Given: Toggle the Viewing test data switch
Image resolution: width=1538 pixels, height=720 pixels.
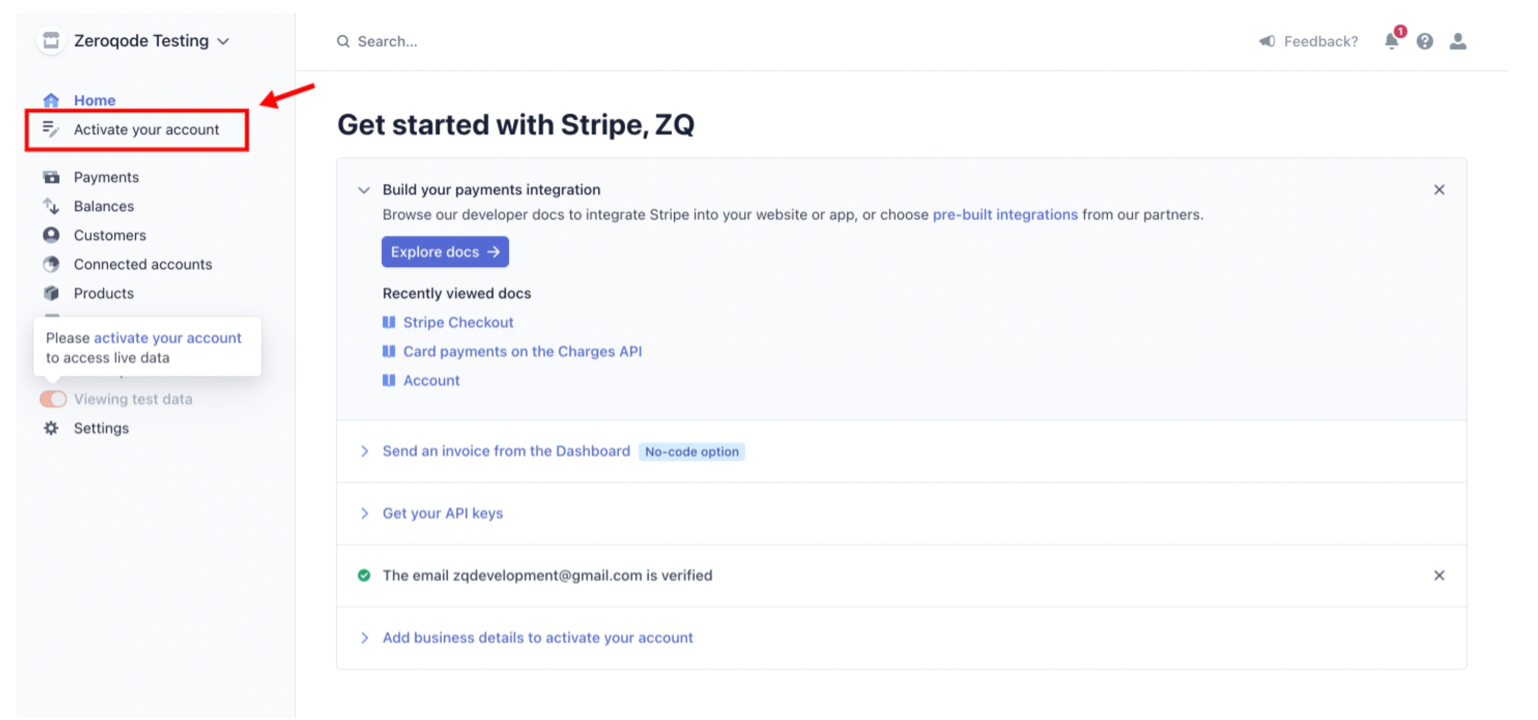Looking at the screenshot, I should click(53, 398).
